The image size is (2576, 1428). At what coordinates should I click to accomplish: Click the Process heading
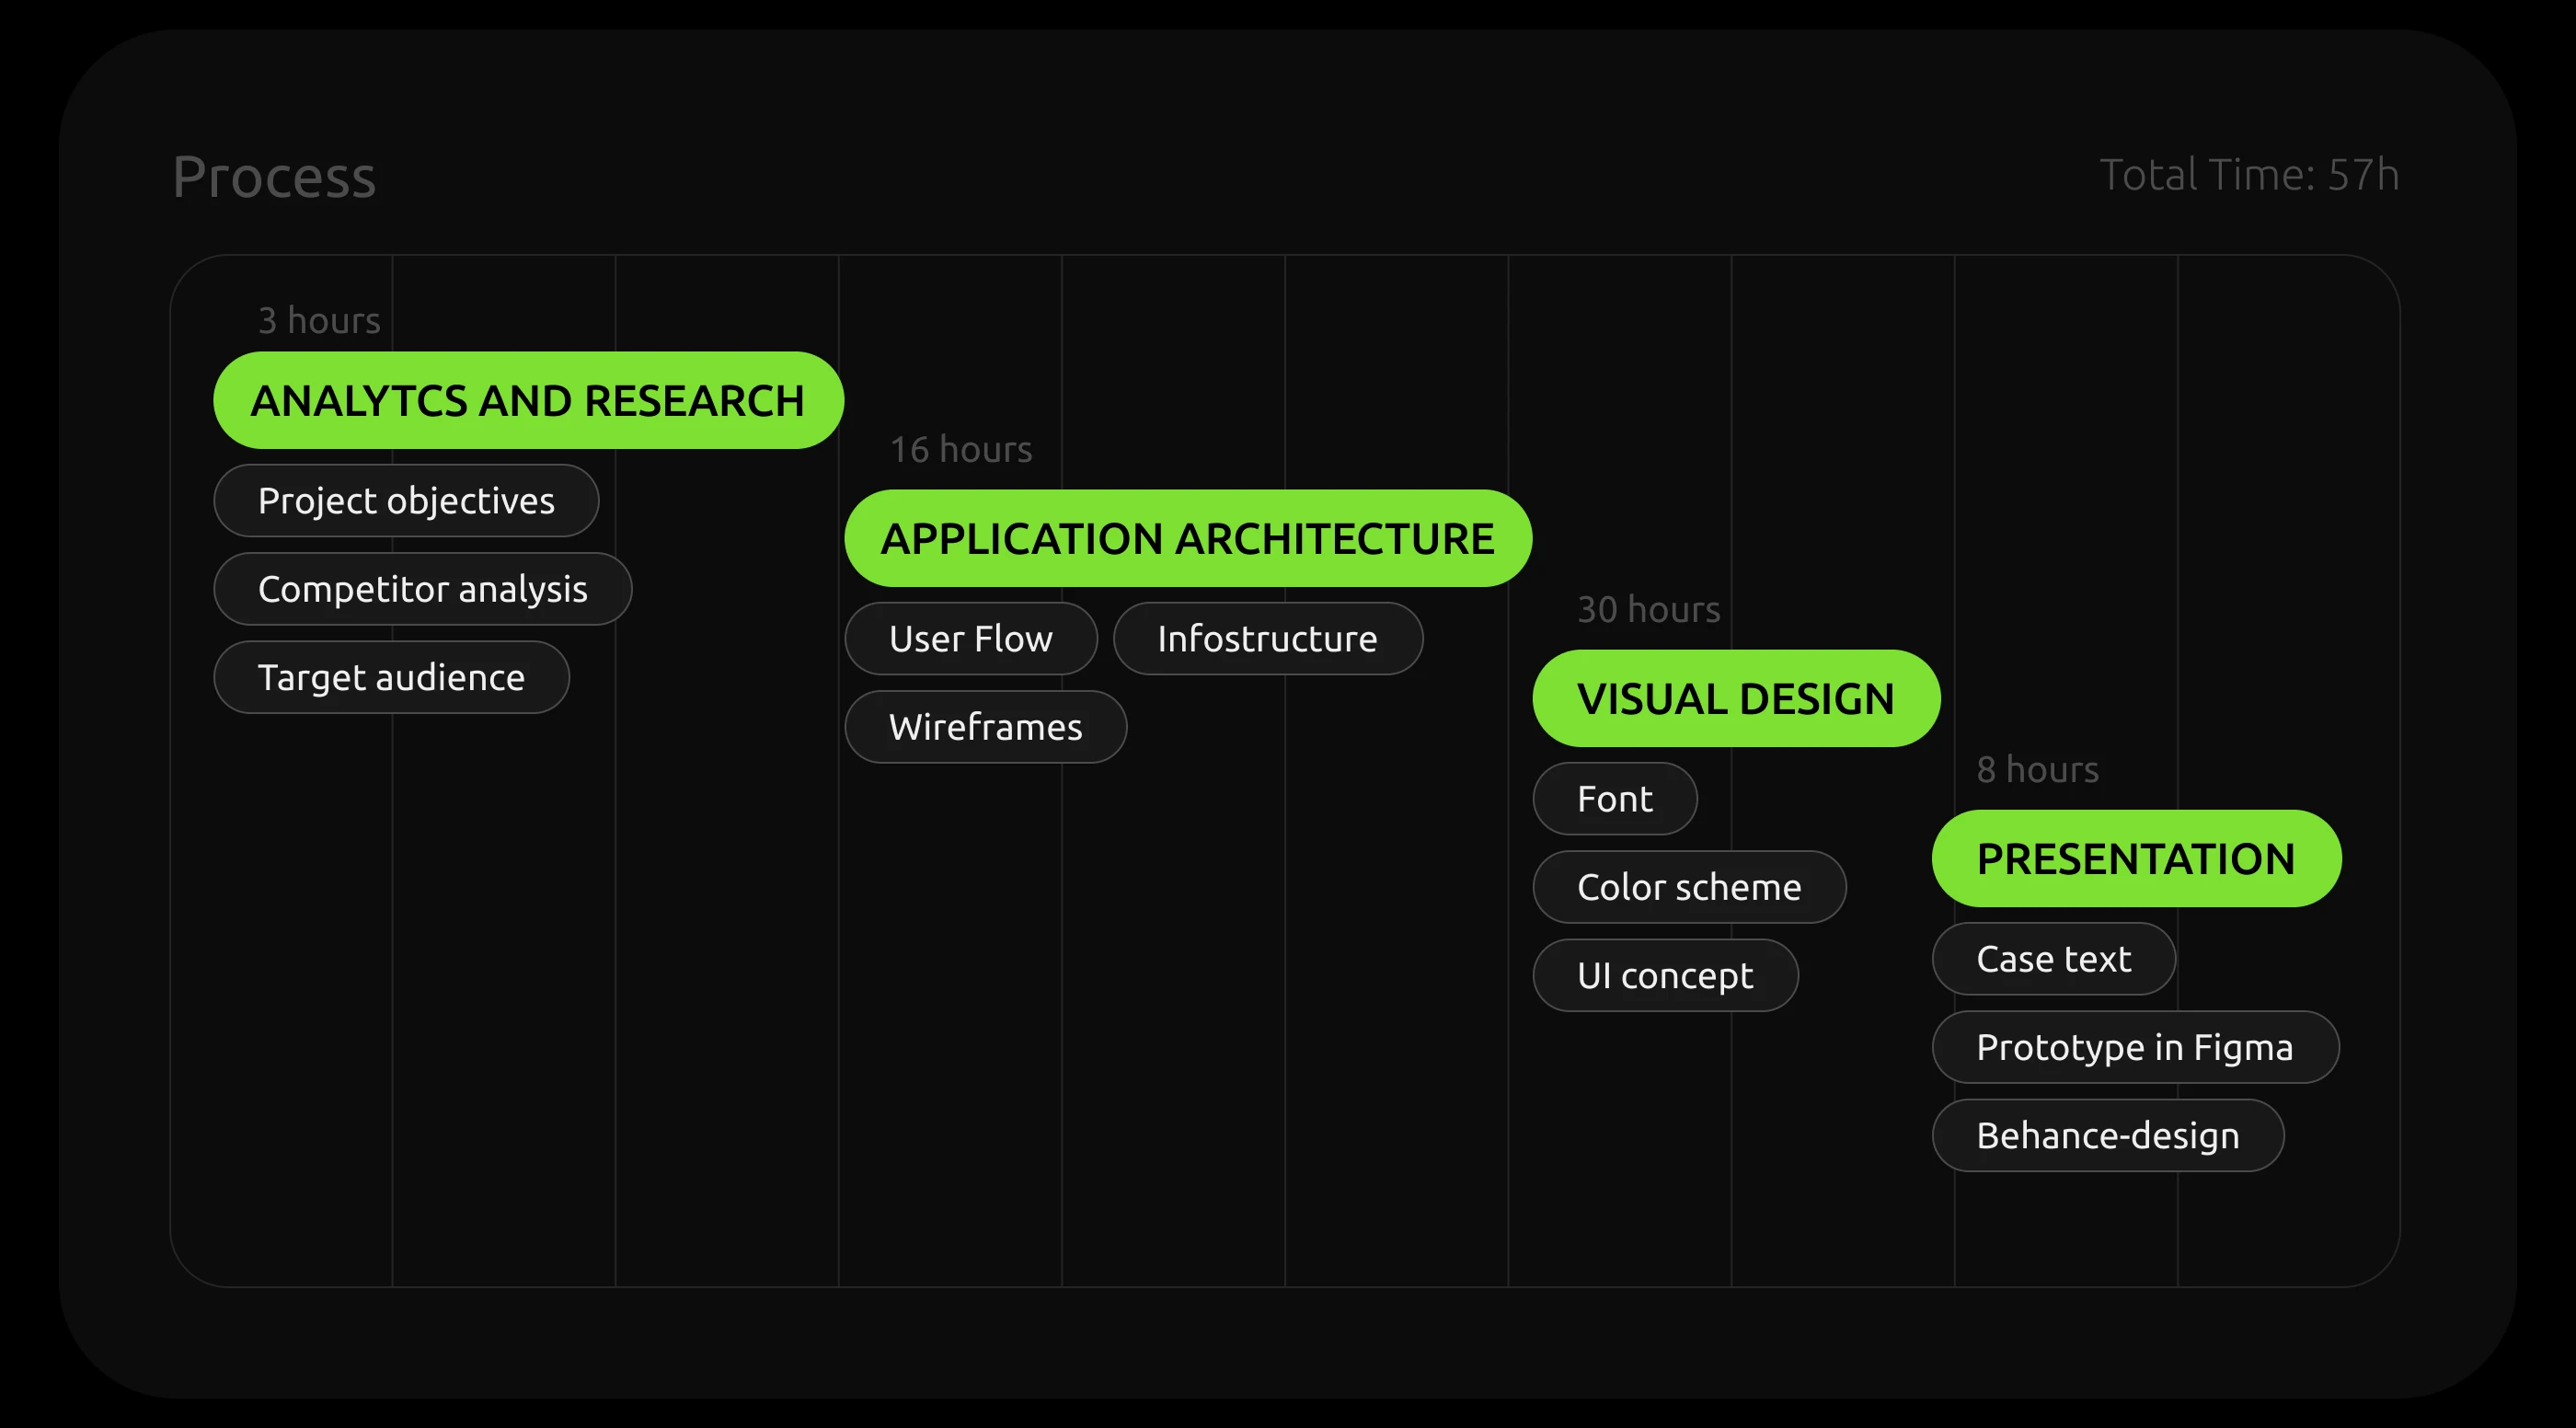[274, 177]
